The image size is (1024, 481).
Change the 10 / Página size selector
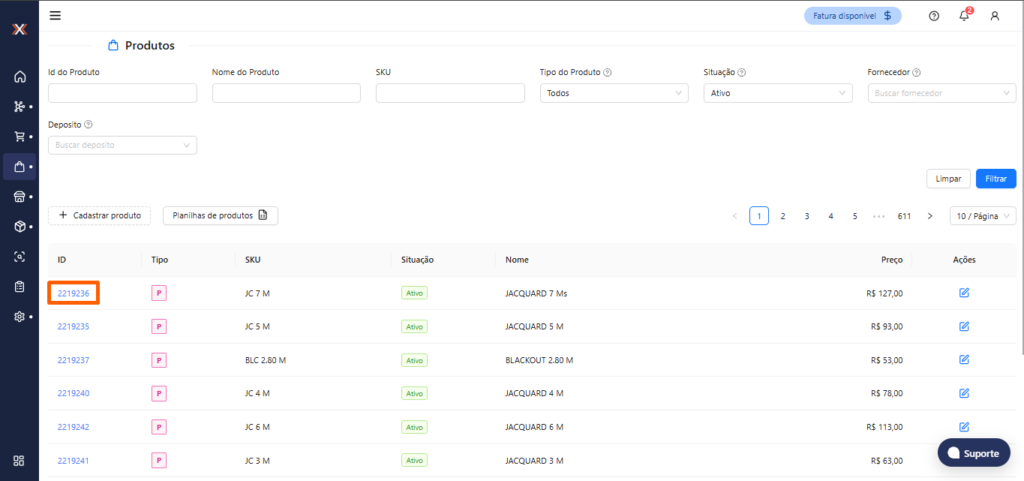(x=982, y=216)
